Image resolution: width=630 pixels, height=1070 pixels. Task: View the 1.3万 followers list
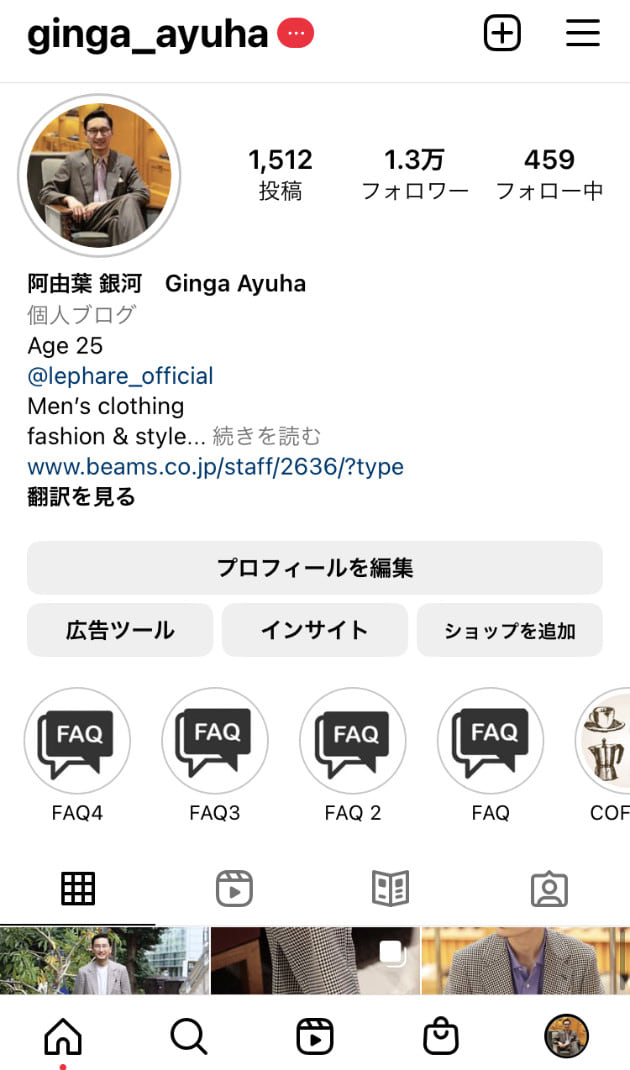point(415,173)
